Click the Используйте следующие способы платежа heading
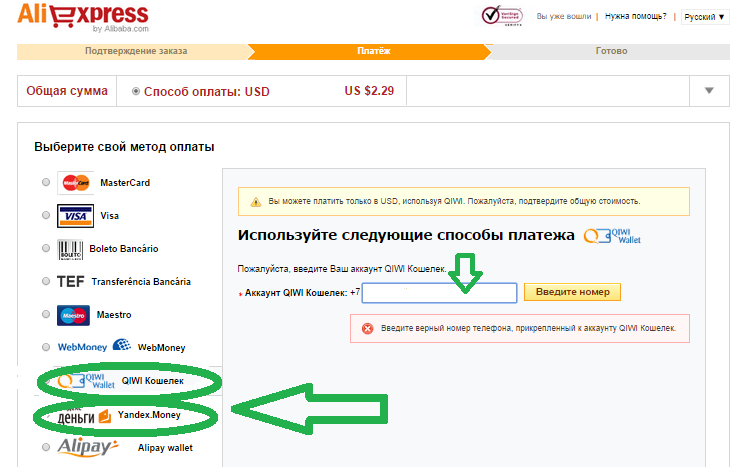Viewport: 737px width, 467px height. 406,235
